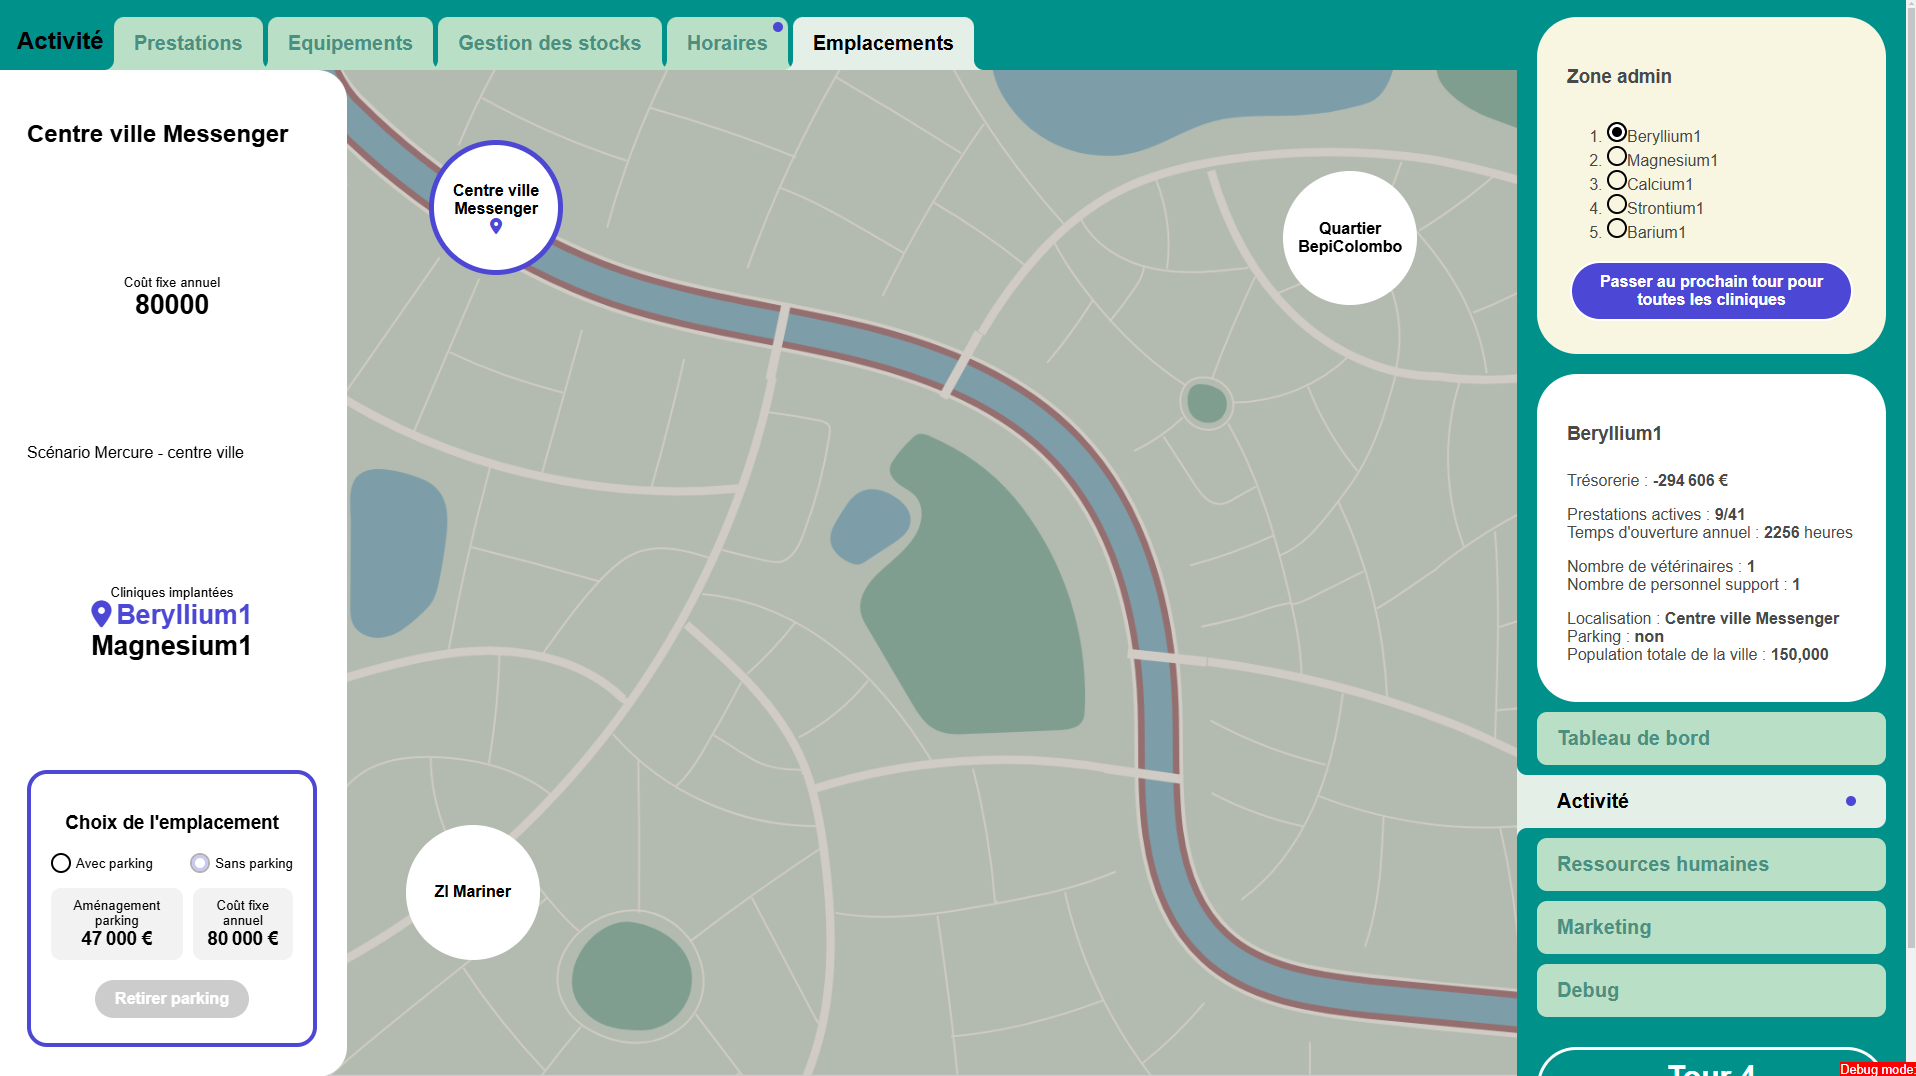1916x1076 pixels.
Task: Click the blue dot on Activité menu
Action: (1850, 801)
